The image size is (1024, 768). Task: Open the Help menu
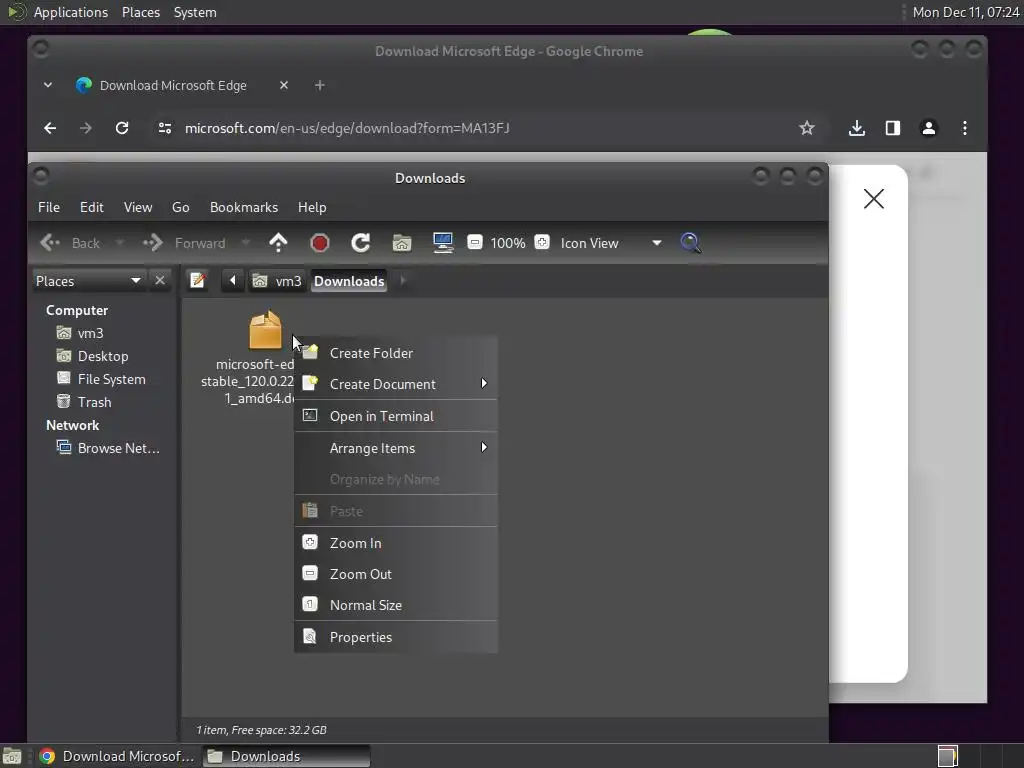[x=312, y=207]
